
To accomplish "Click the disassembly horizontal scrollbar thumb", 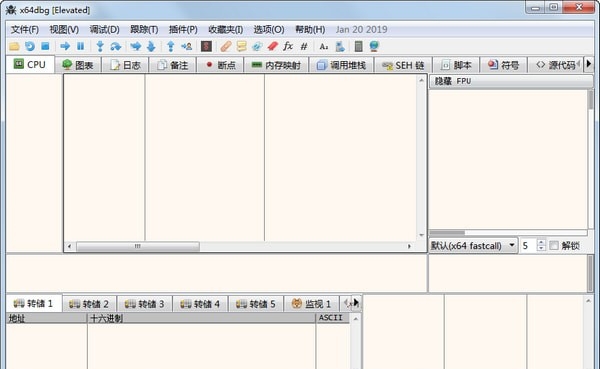I will tap(138, 246).
